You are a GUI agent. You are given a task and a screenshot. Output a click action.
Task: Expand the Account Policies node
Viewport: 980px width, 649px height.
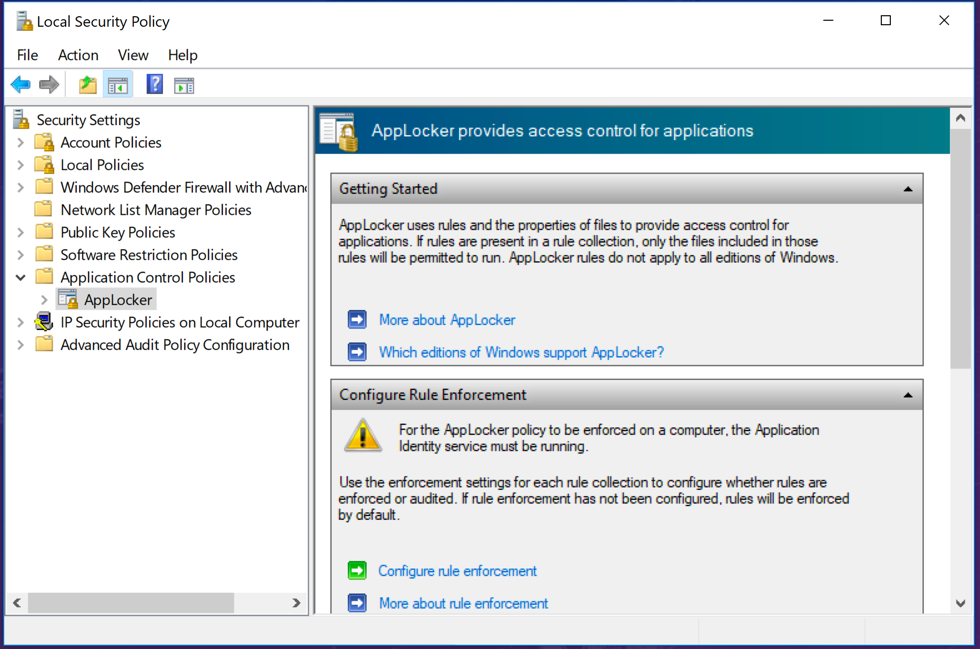click(x=21, y=143)
